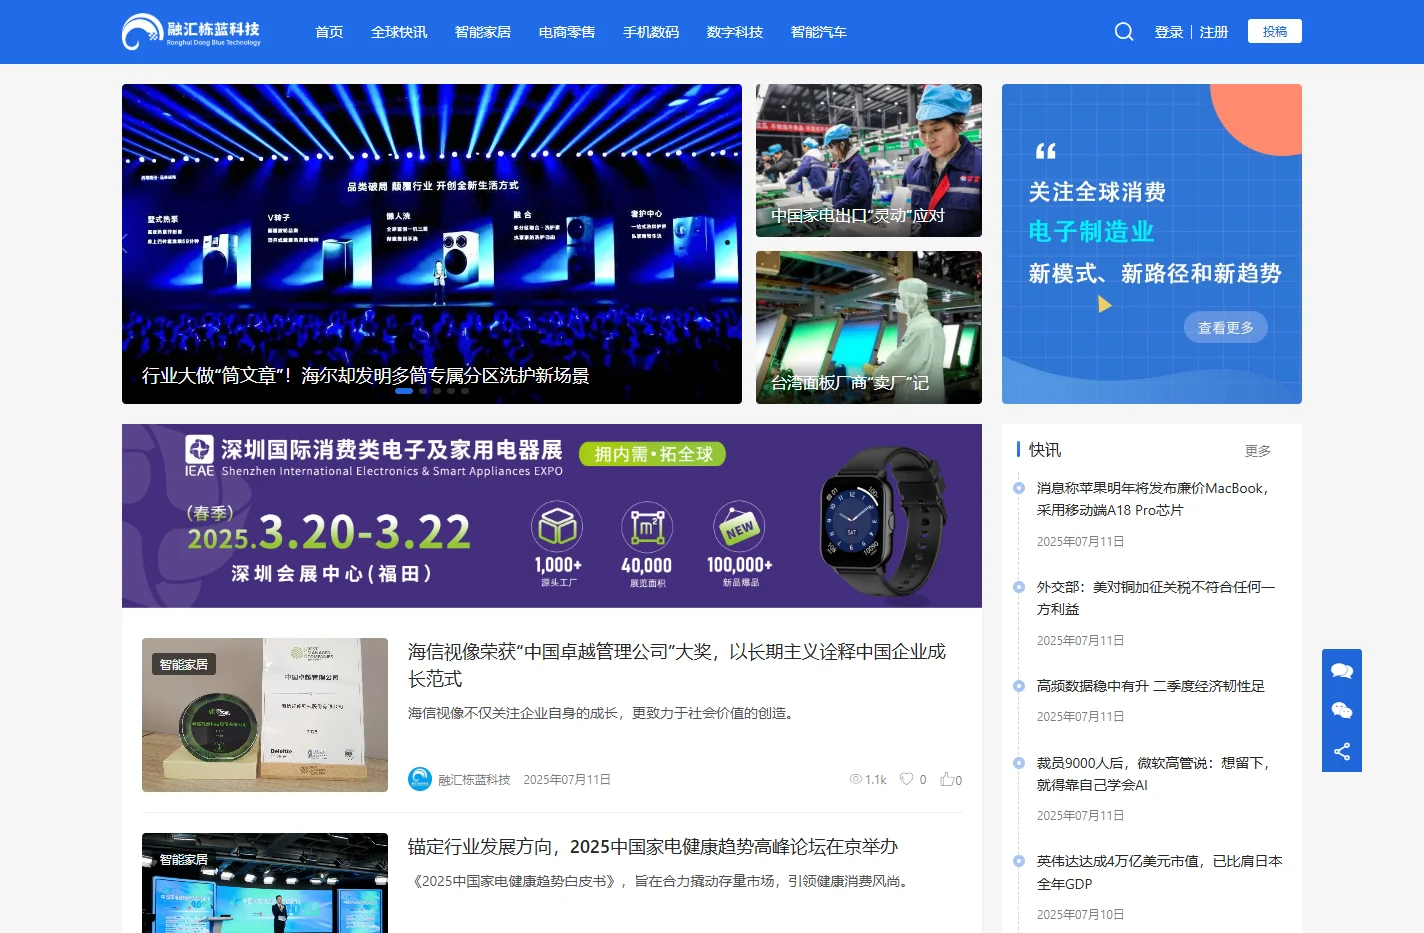Viewport: 1424px width, 933px height.
Task: Click the 融汇栋蓝科技 site logo
Action: click(x=191, y=32)
